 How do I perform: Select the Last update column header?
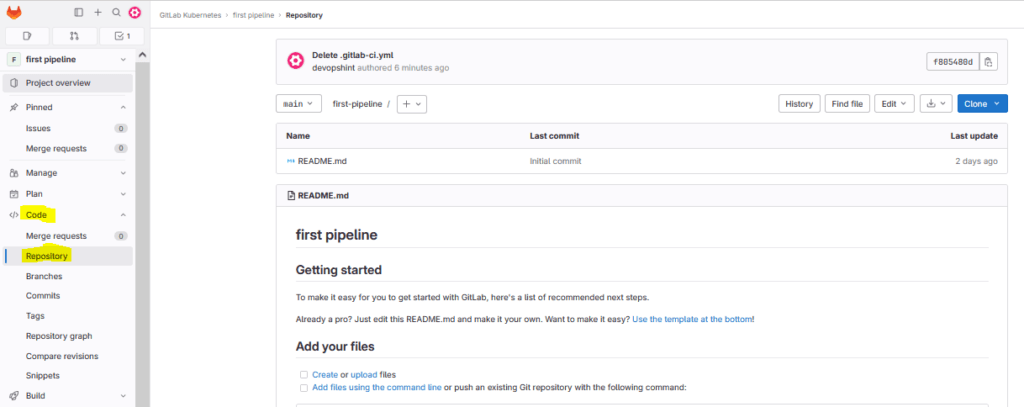click(974, 136)
